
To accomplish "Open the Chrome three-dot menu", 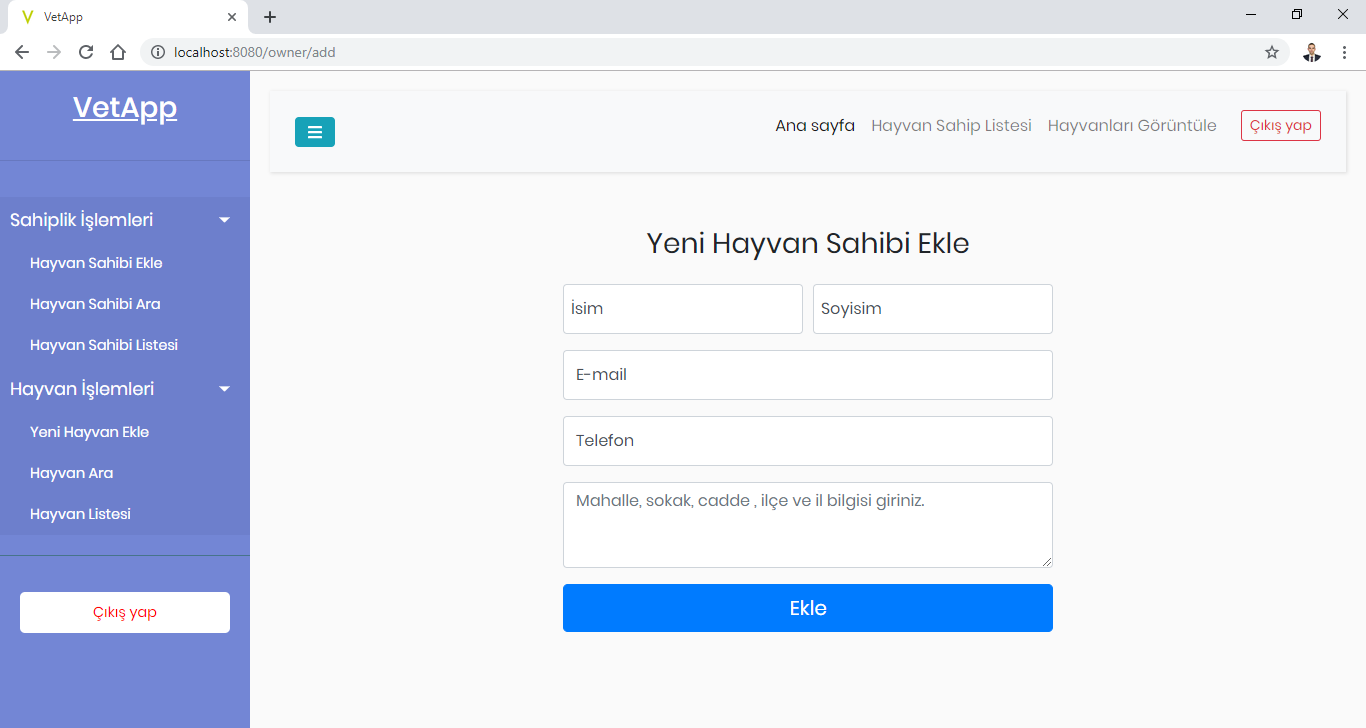I will (x=1344, y=53).
